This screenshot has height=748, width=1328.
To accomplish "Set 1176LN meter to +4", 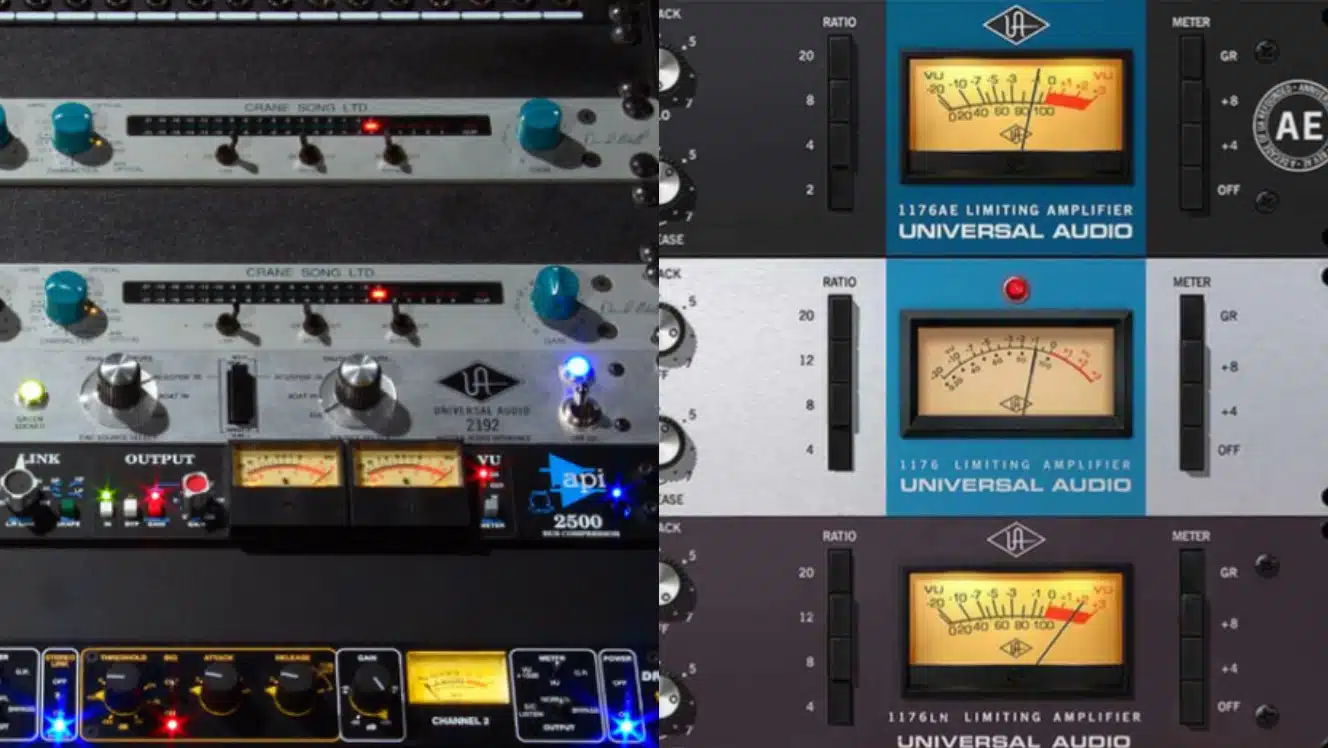I will [x=1192, y=660].
